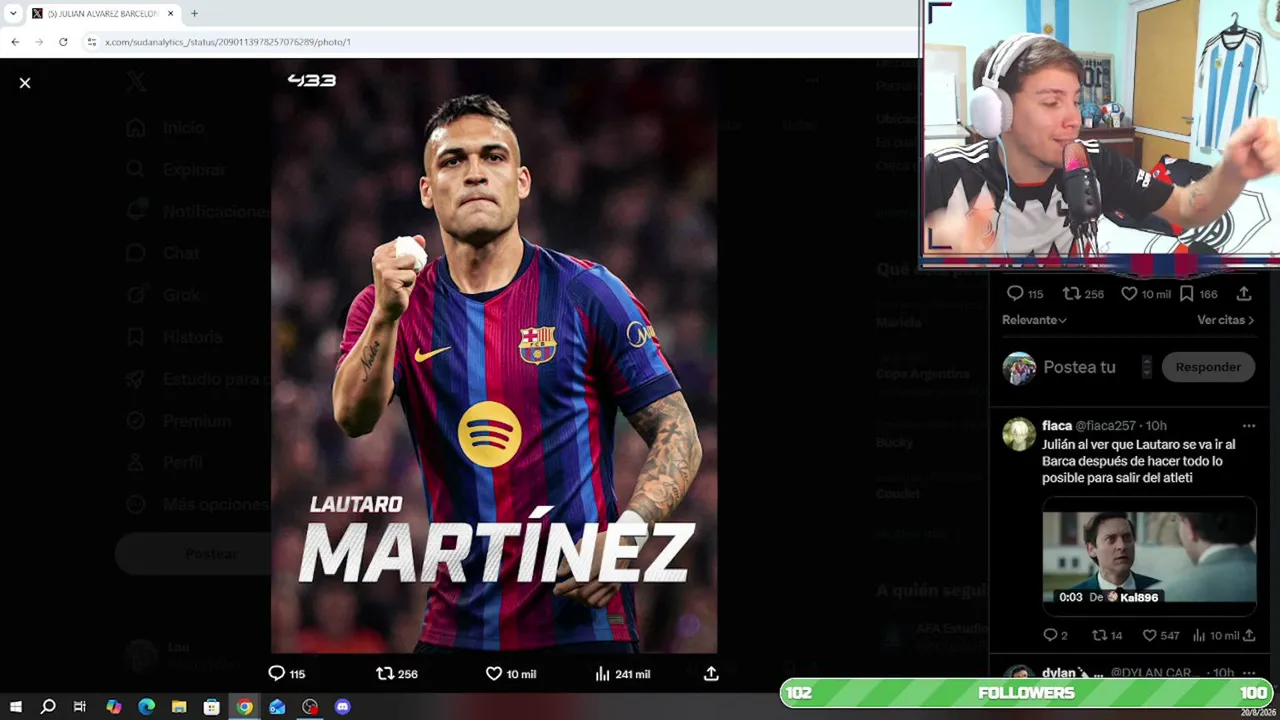1280x720 pixels.
Task: Click the share icon under the photo
Action: click(711, 674)
